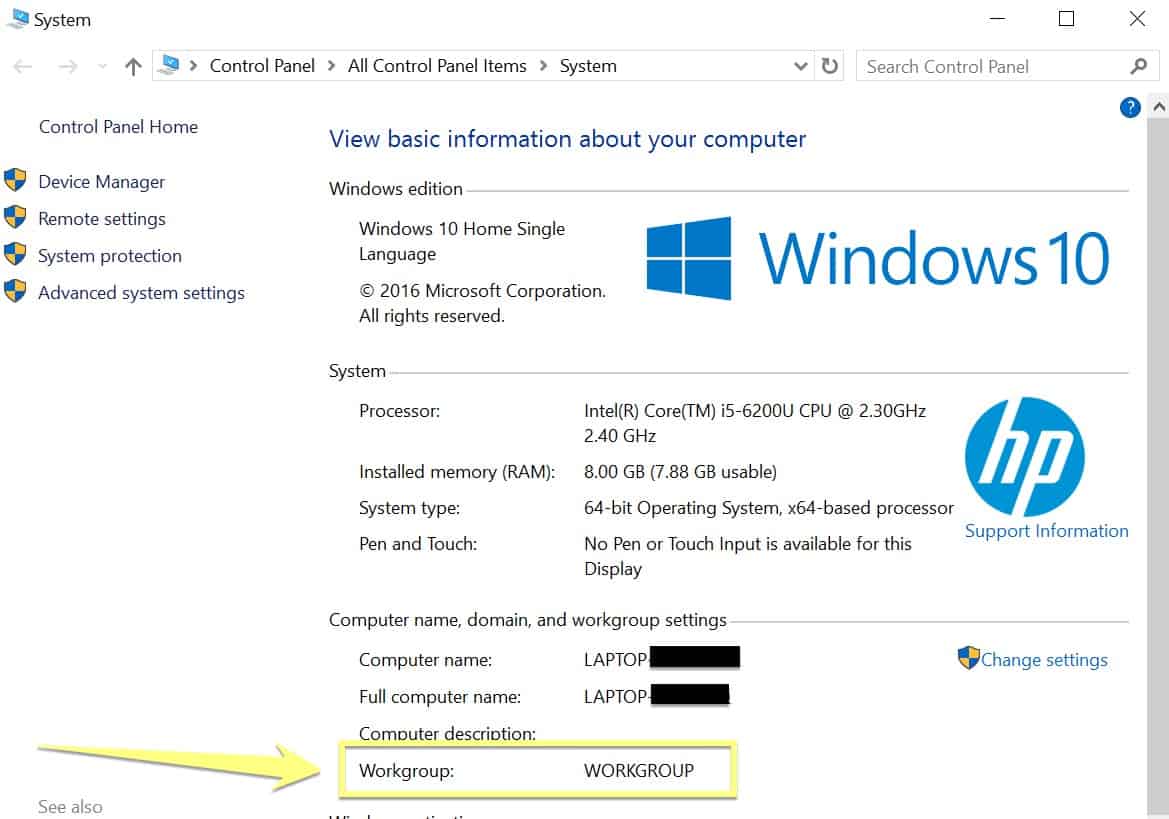Image resolution: width=1169 pixels, height=819 pixels.
Task: Go to Control Panel Home
Action: click(x=119, y=127)
